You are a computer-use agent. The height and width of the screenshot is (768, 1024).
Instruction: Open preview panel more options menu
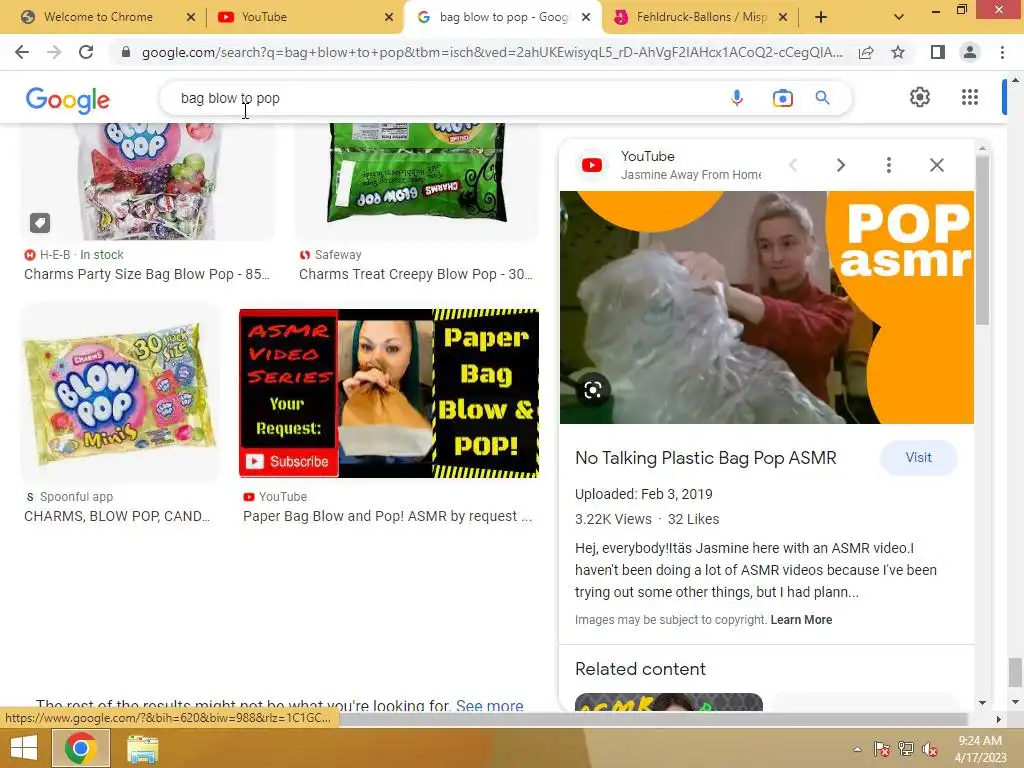click(888, 165)
